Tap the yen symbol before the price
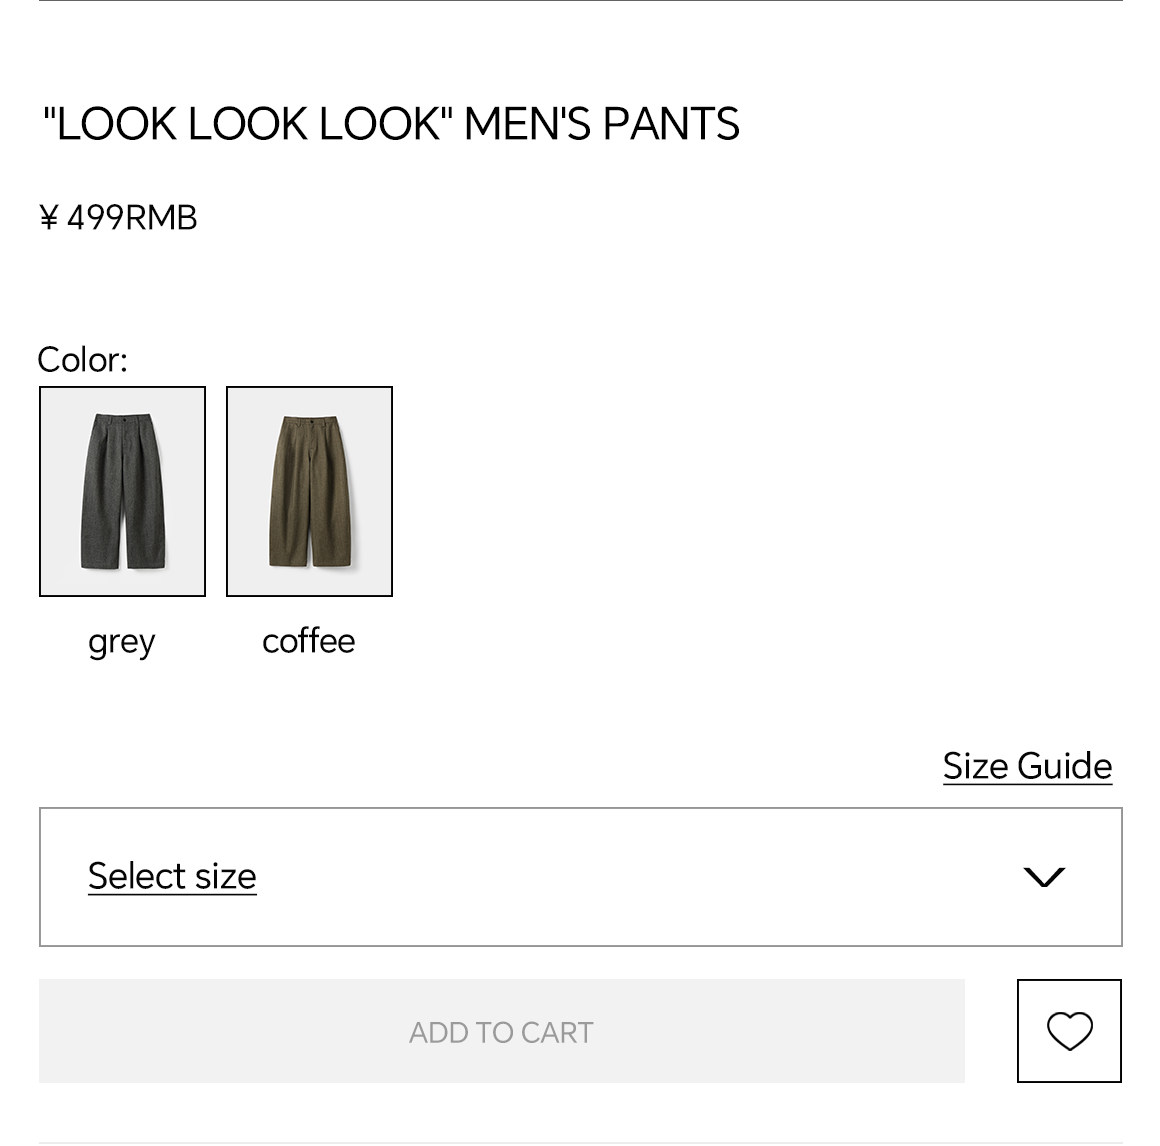This screenshot has width=1160, height=1146. 49,217
